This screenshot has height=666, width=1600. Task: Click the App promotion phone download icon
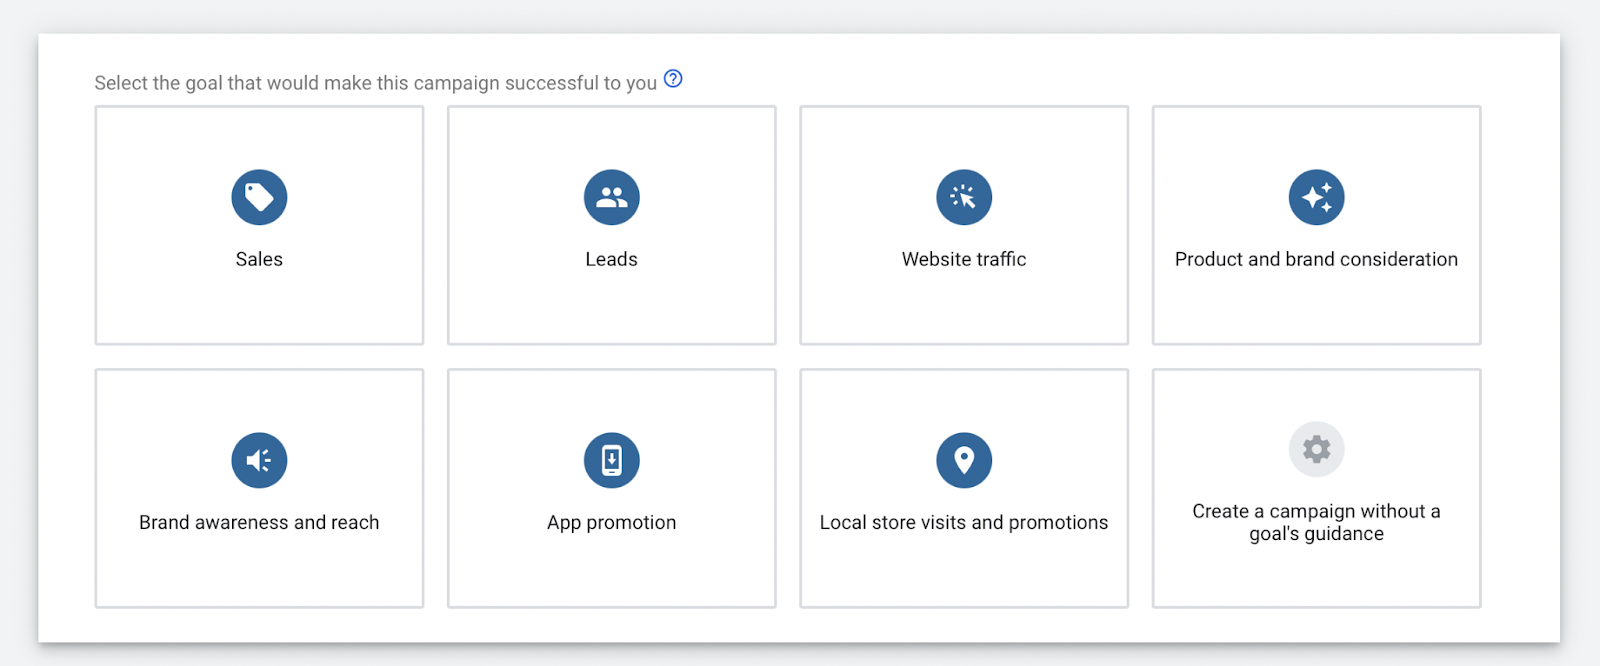[611, 460]
